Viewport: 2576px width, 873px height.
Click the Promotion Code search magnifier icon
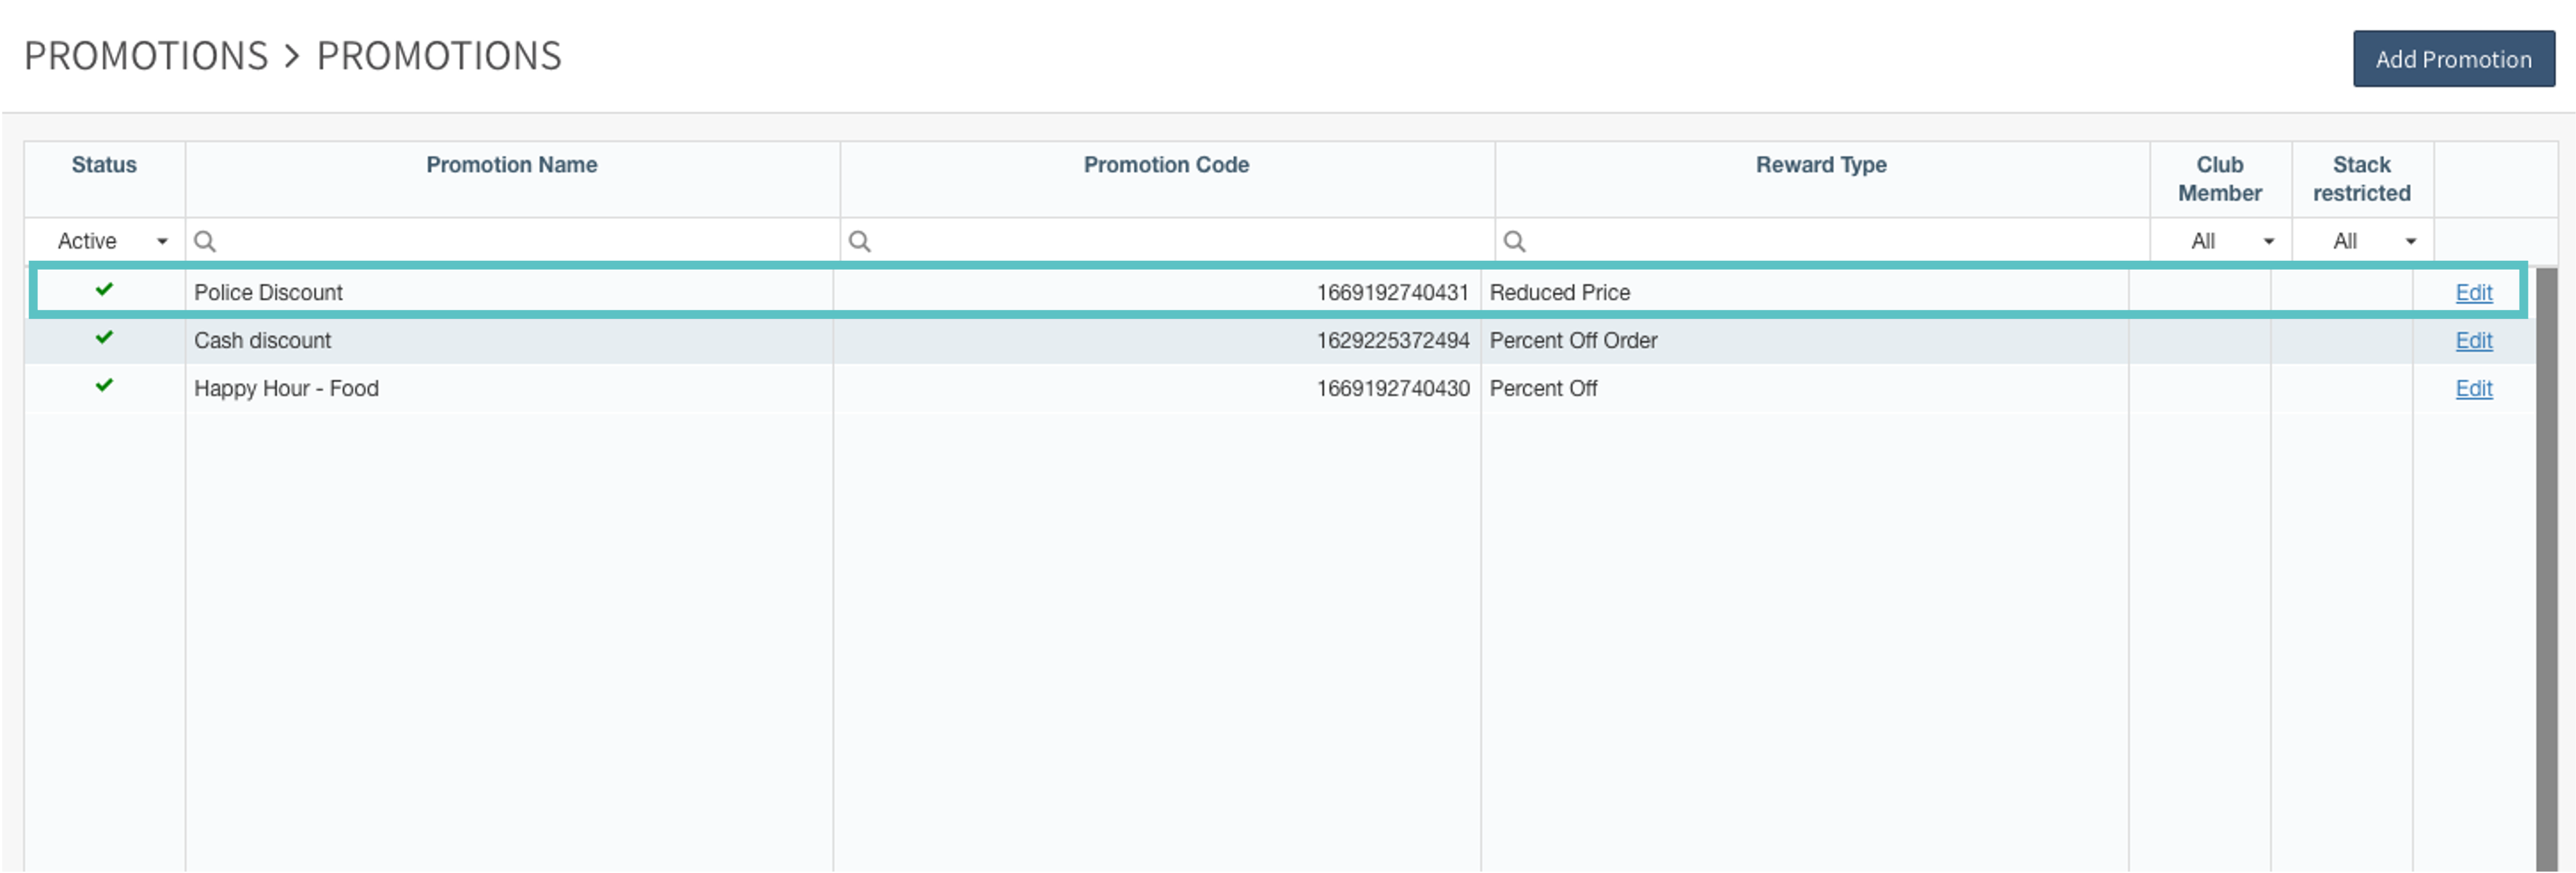click(859, 241)
